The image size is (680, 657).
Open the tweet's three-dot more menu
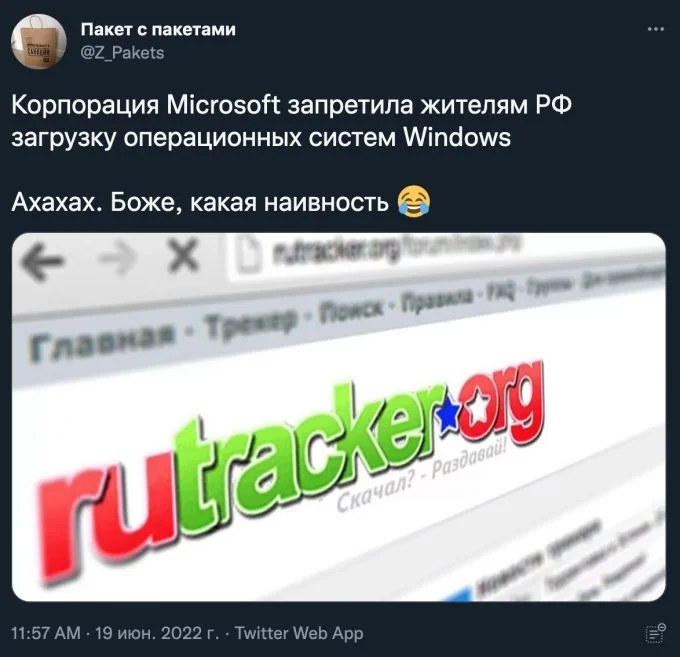pyautogui.click(x=655, y=29)
